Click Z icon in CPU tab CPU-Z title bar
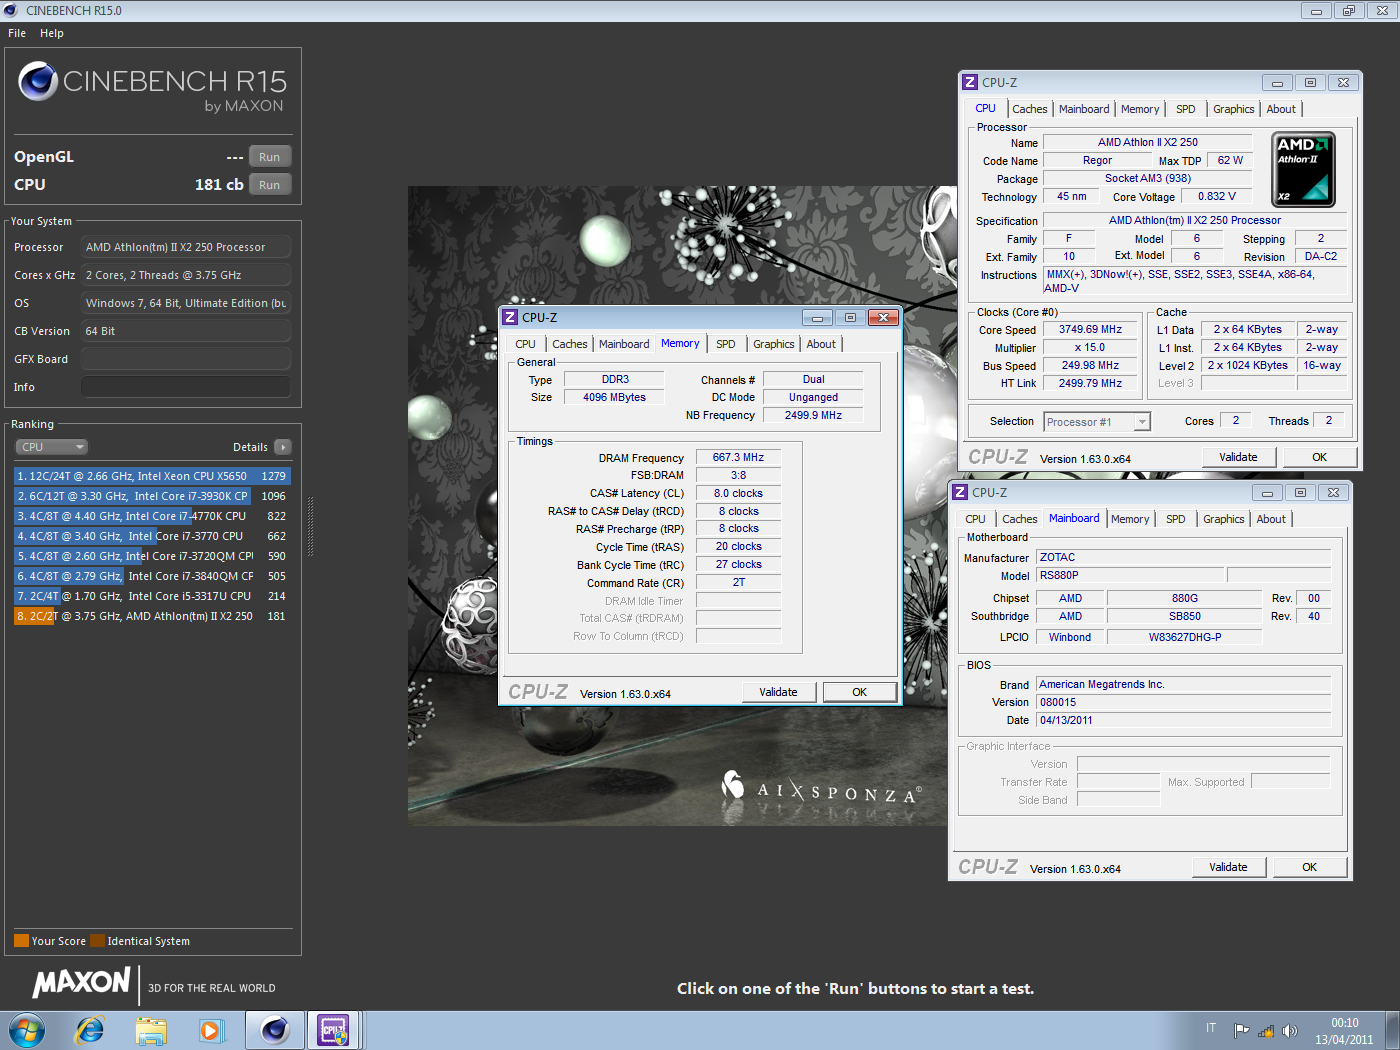 pos(970,82)
